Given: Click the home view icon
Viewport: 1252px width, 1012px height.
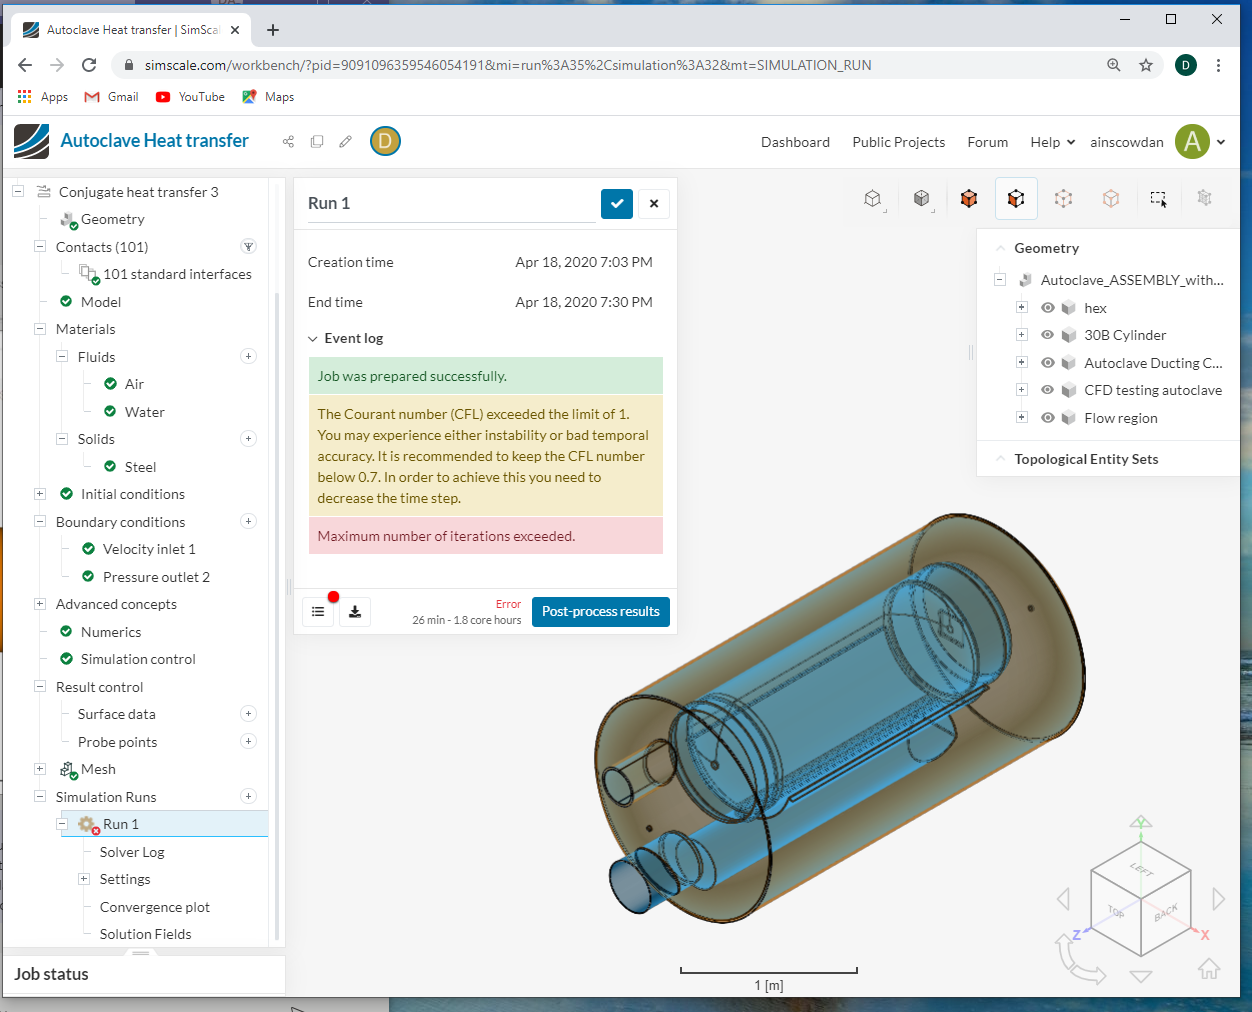Looking at the screenshot, I should [x=1208, y=968].
